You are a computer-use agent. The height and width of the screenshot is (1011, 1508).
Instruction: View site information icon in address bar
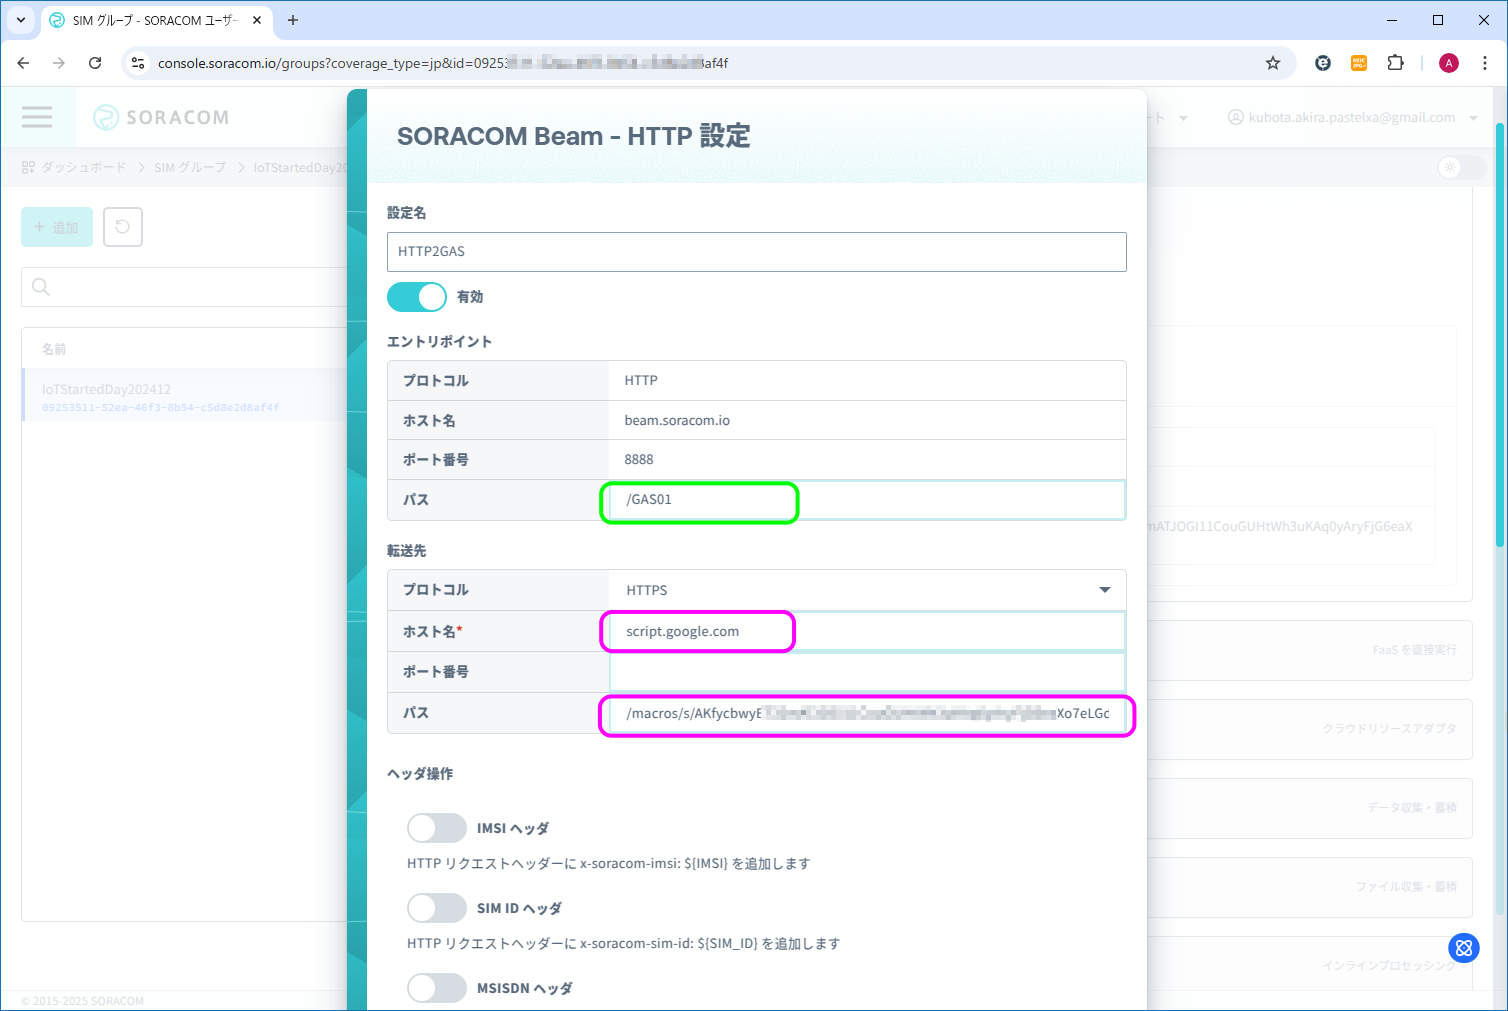[x=139, y=63]
